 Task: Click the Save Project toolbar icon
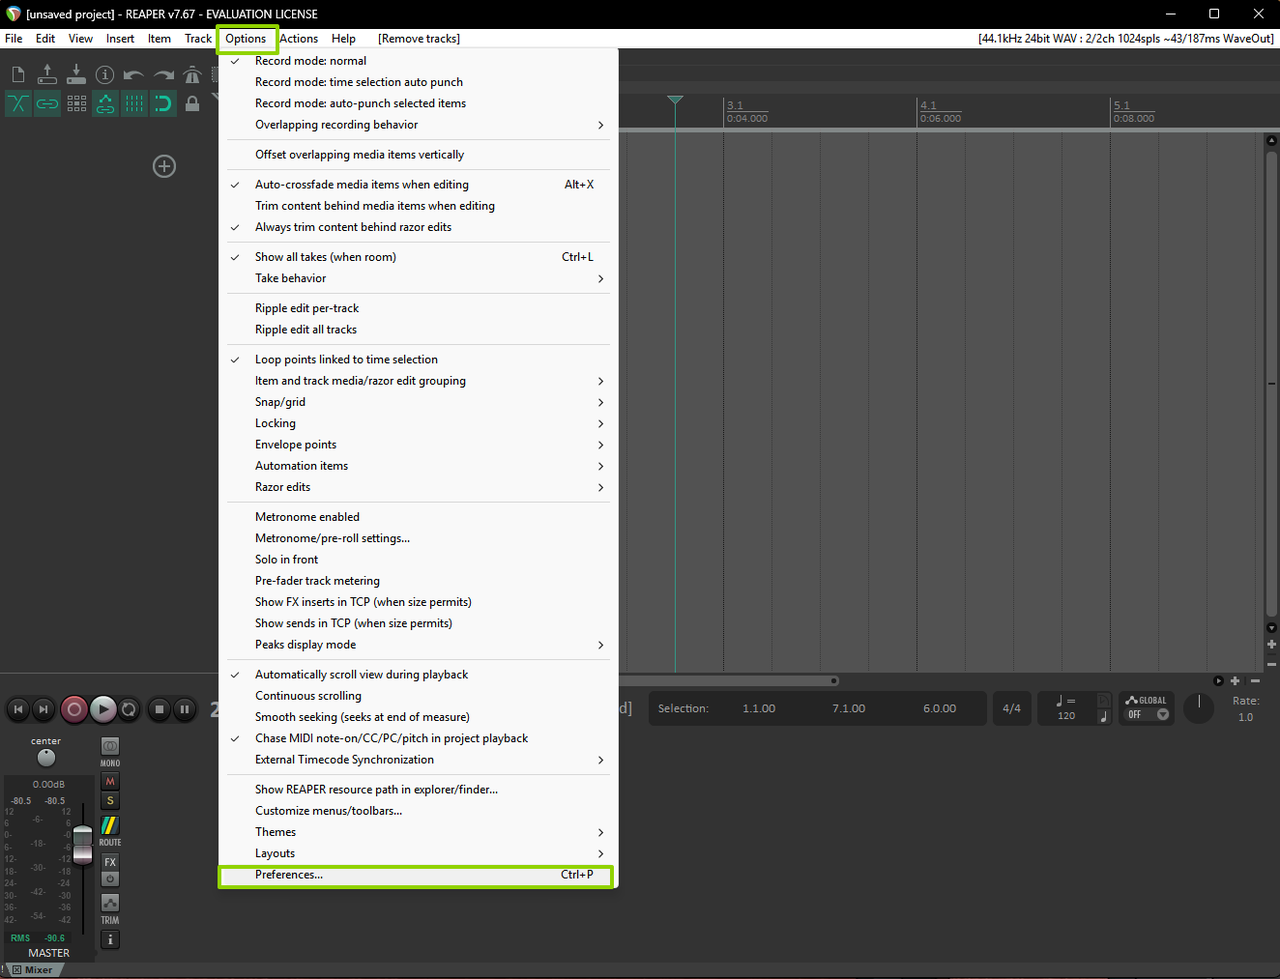pyautogui.click(x=76, y=75)
